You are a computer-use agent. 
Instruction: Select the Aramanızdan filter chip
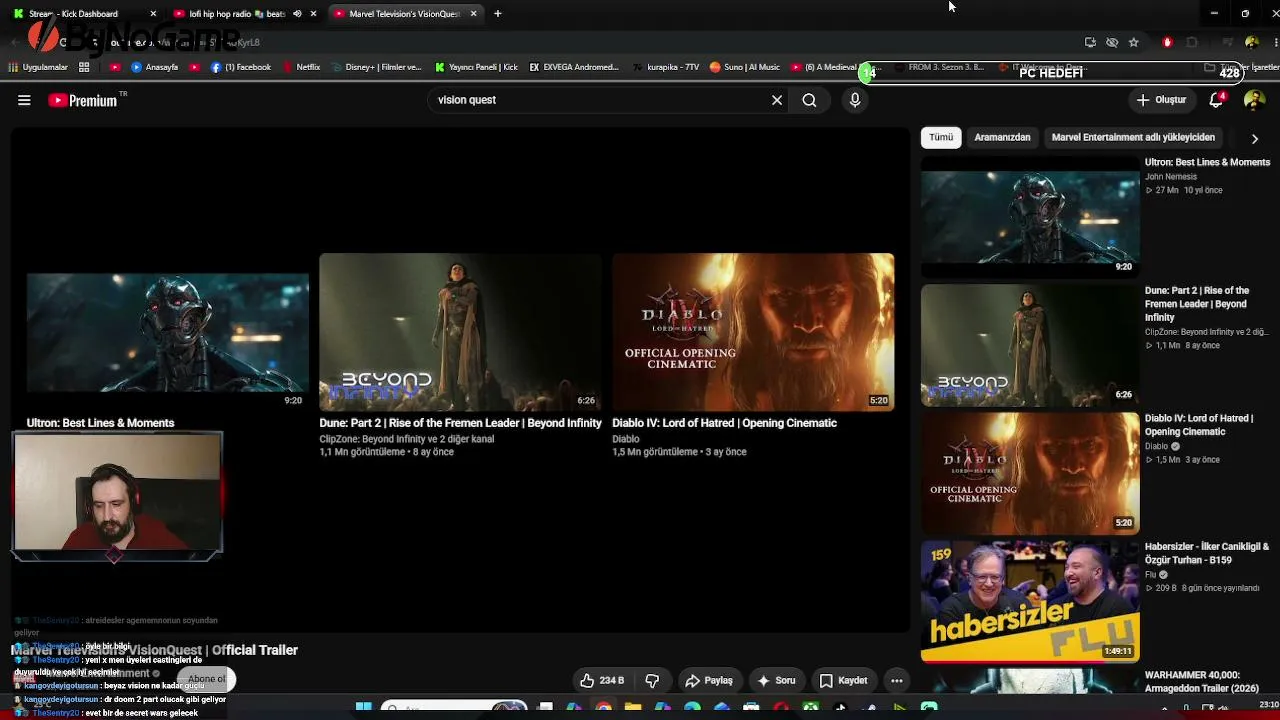tap(1002, 137)
